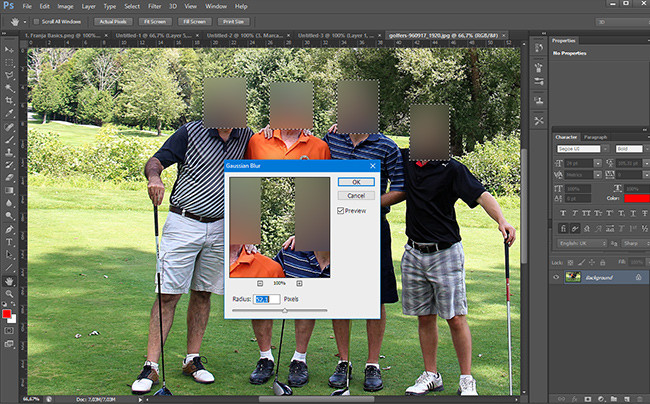Open the English: UK language dropdown
This screenshot has height=404, width=650.
pos(578,242)
